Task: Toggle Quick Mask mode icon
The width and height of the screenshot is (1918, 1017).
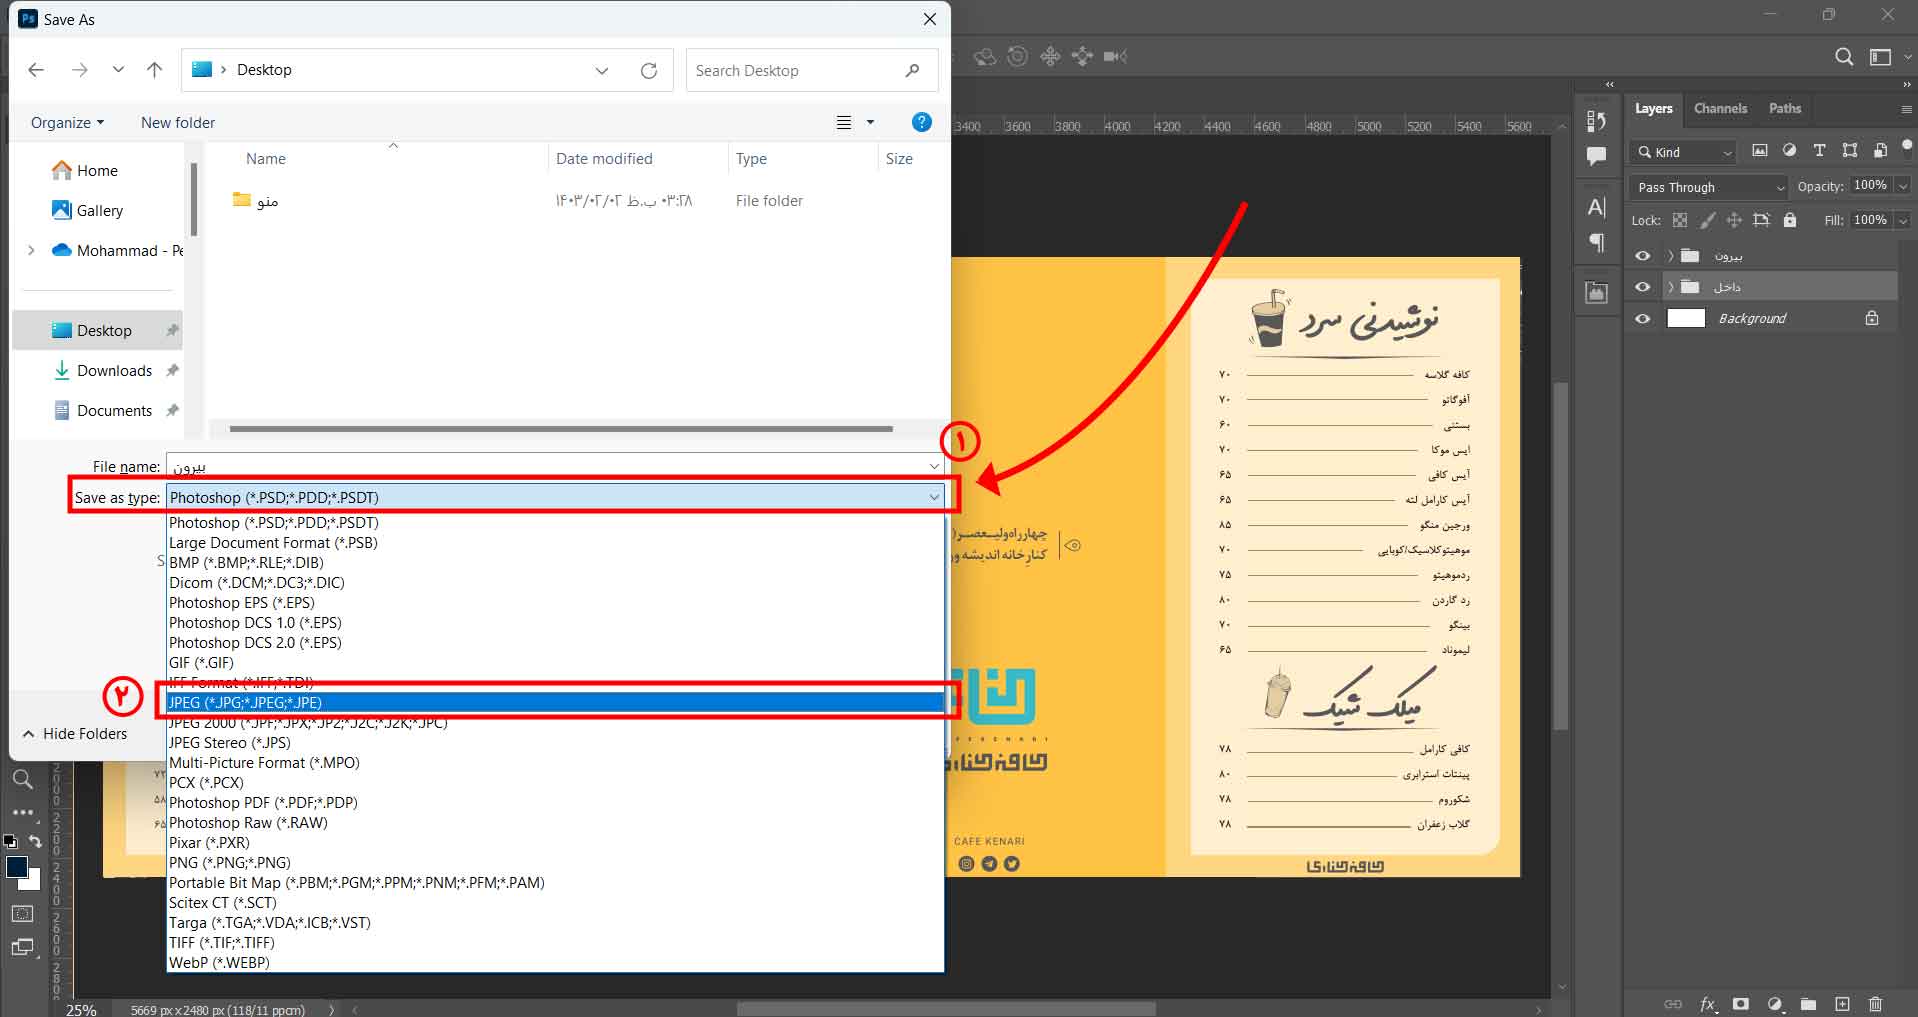Action: (x=22, y=913)
